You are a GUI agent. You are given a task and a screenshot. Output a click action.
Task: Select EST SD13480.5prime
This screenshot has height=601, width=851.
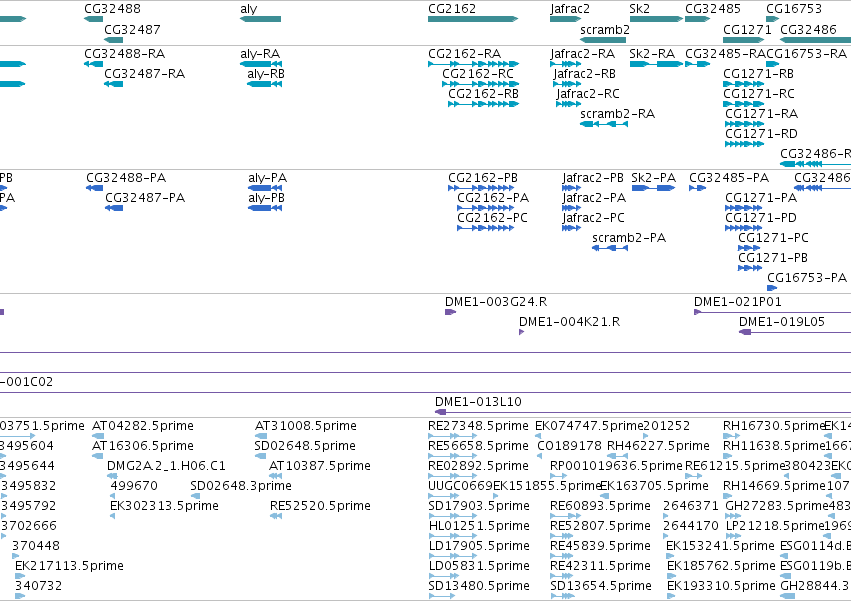[x=442, y=596]
